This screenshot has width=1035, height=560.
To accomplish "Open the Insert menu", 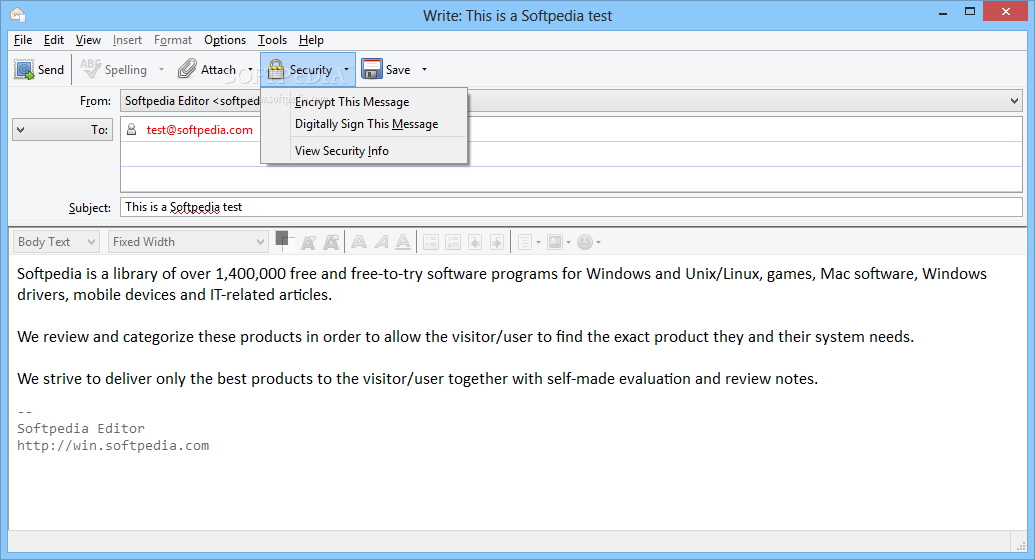I will point(127,40).
